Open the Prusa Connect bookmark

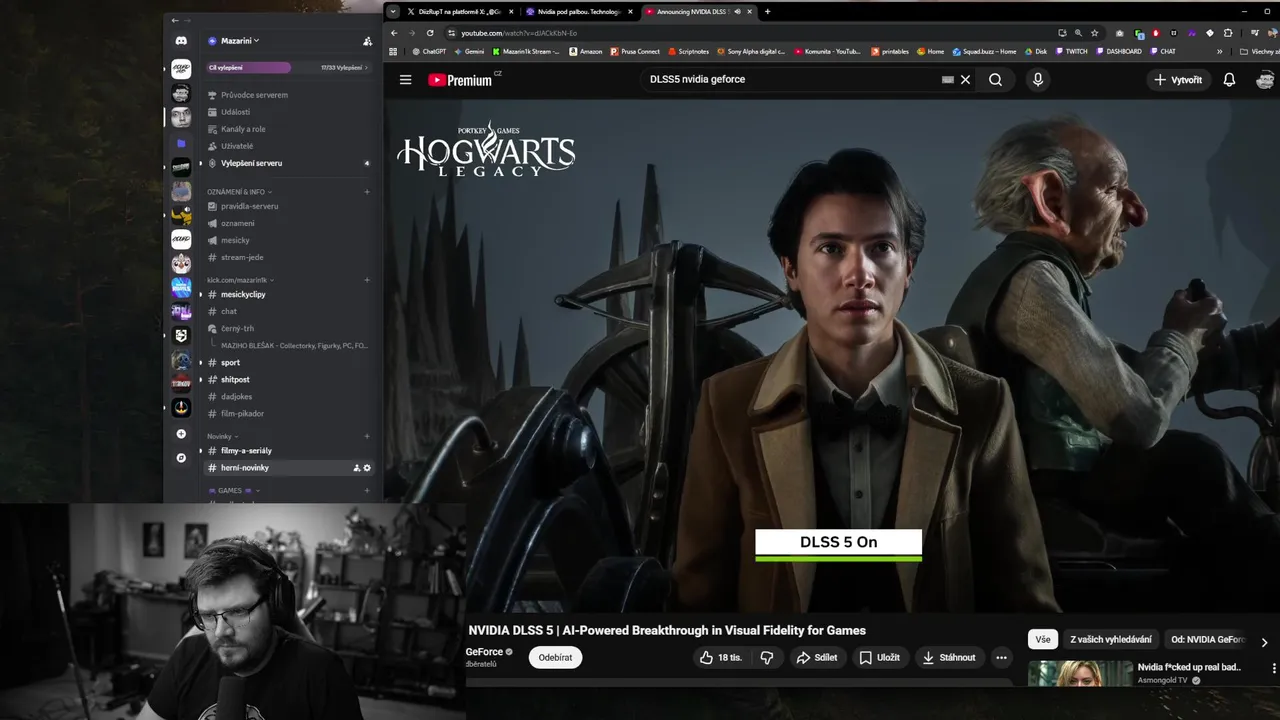[634, 51]
